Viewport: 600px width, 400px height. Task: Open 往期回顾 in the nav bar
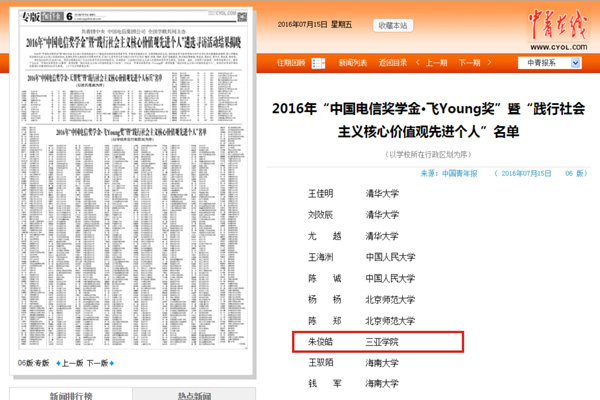coord(291,63)
